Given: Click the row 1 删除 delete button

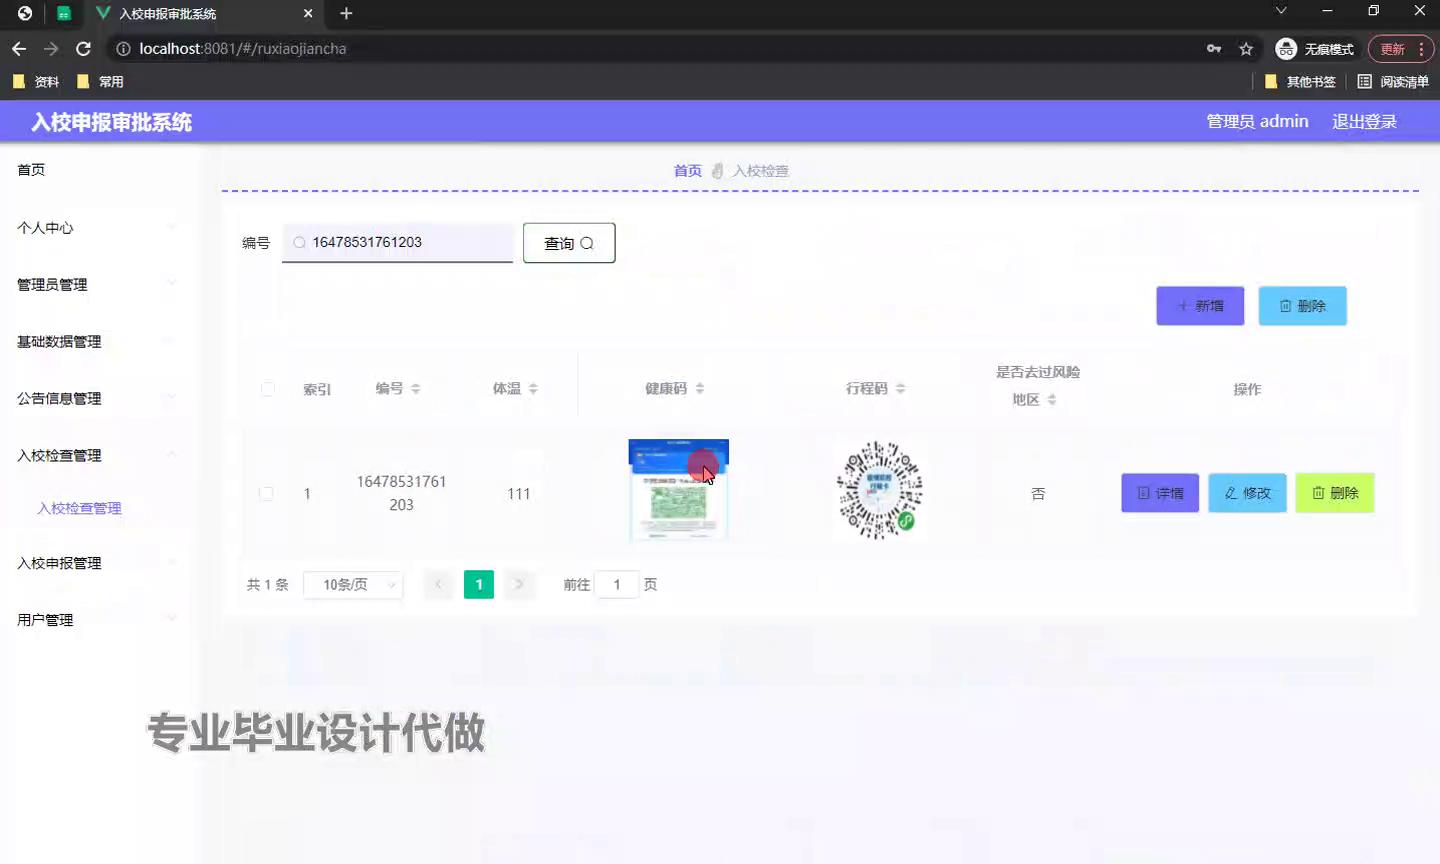Looking at the screenshot, I should click(x=1334, y=493).
